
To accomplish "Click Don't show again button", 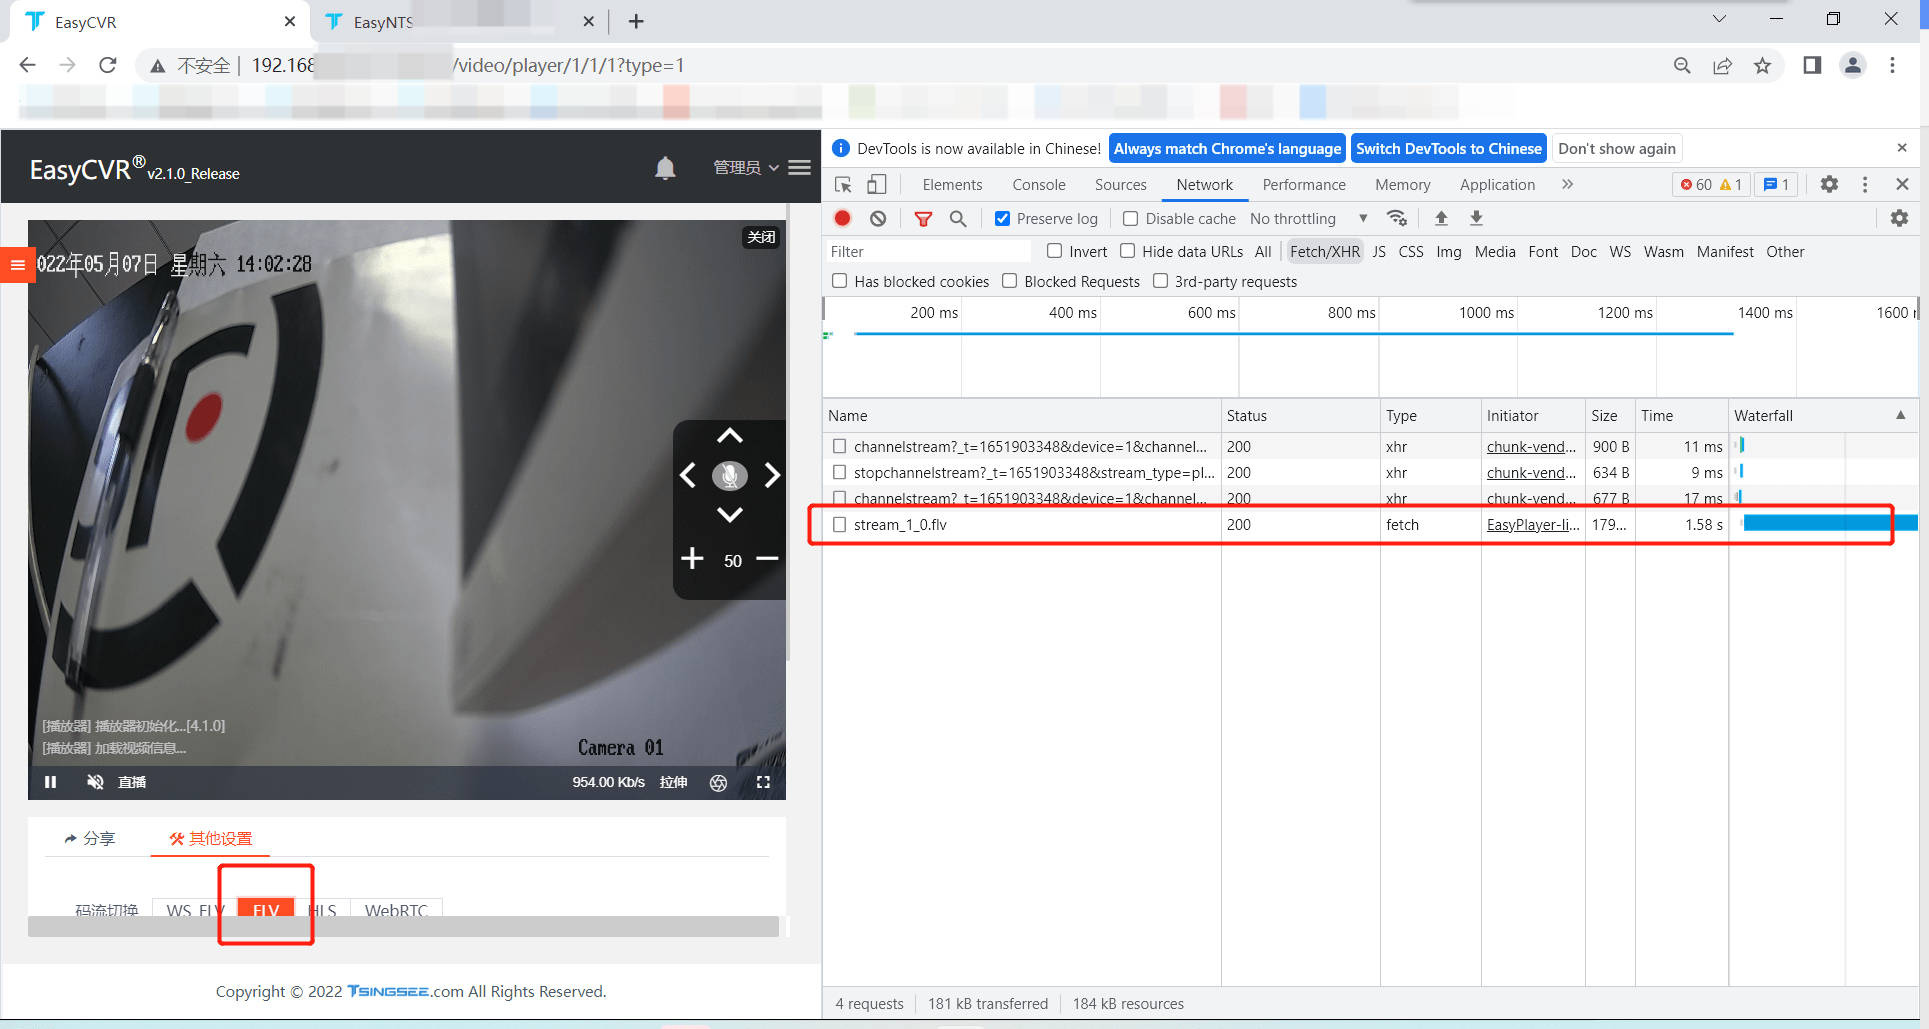I will (1616, 148).
